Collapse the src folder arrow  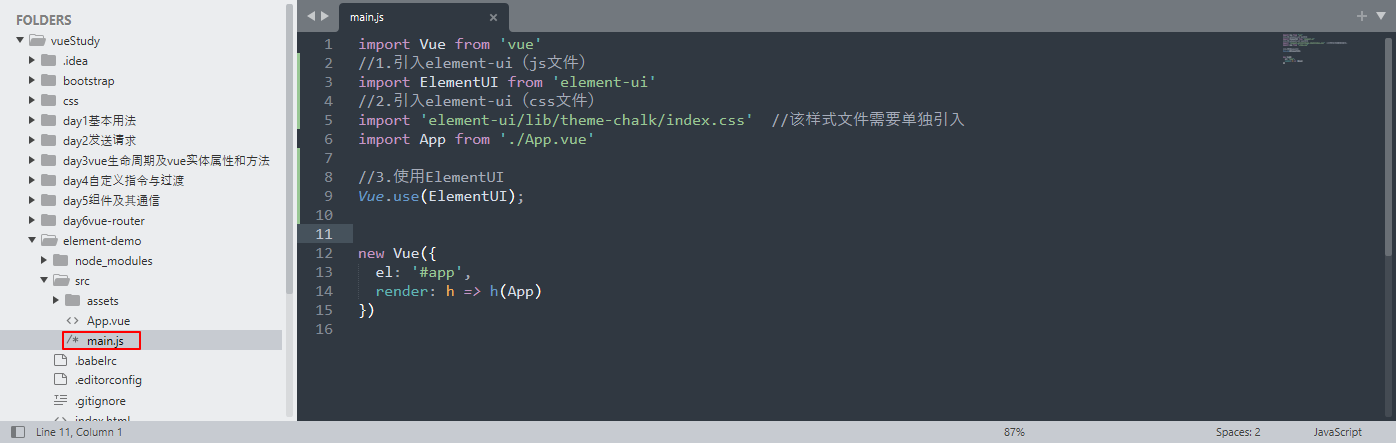tap(44, 281)
